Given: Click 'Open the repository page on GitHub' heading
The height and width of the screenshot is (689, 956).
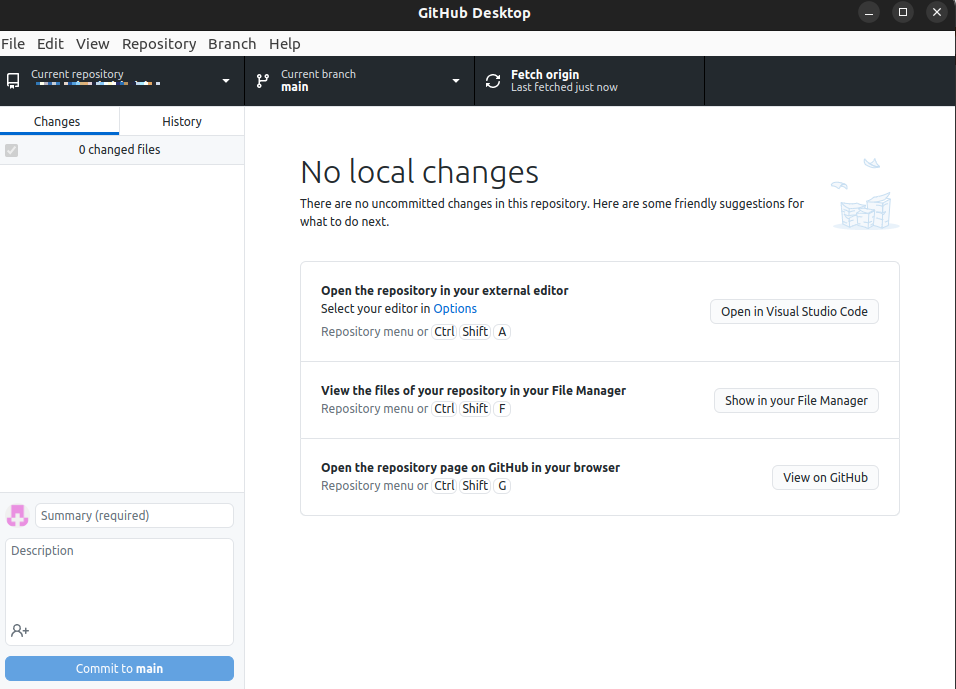Looking at the screenshot, I should pos(470,467).
